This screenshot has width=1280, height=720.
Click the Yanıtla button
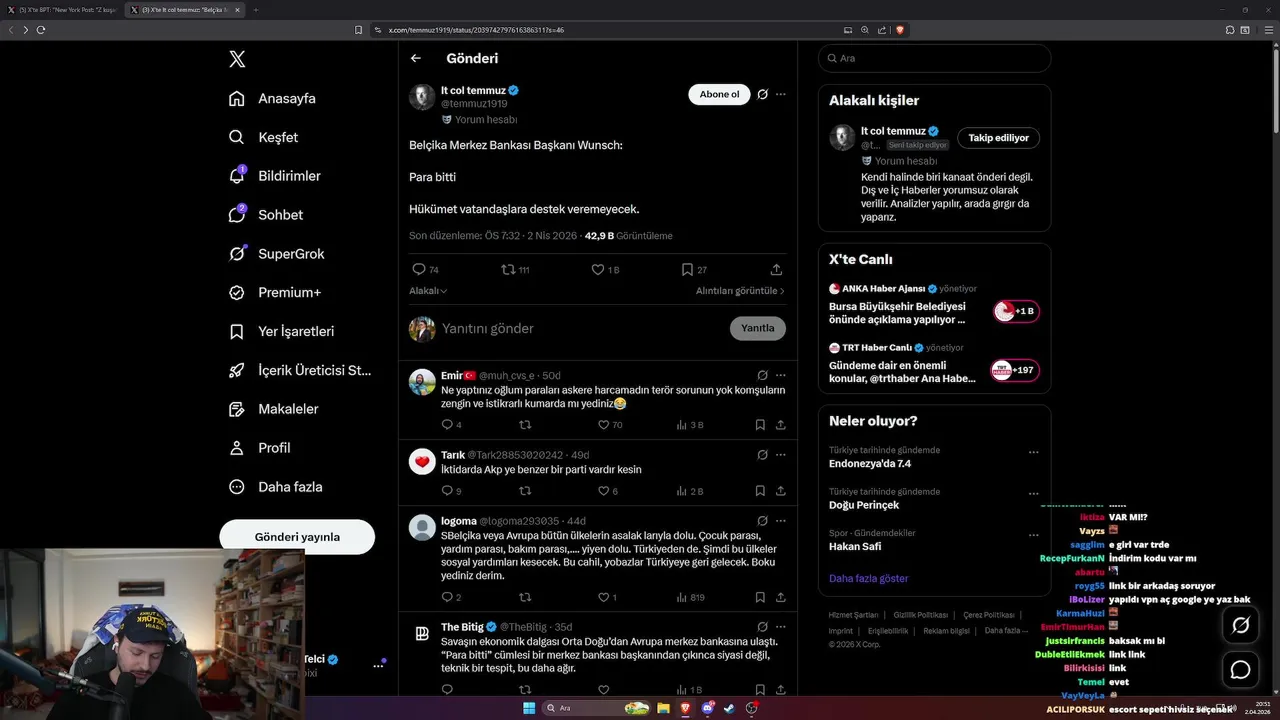pyautogui.click(x=758, y=328)
